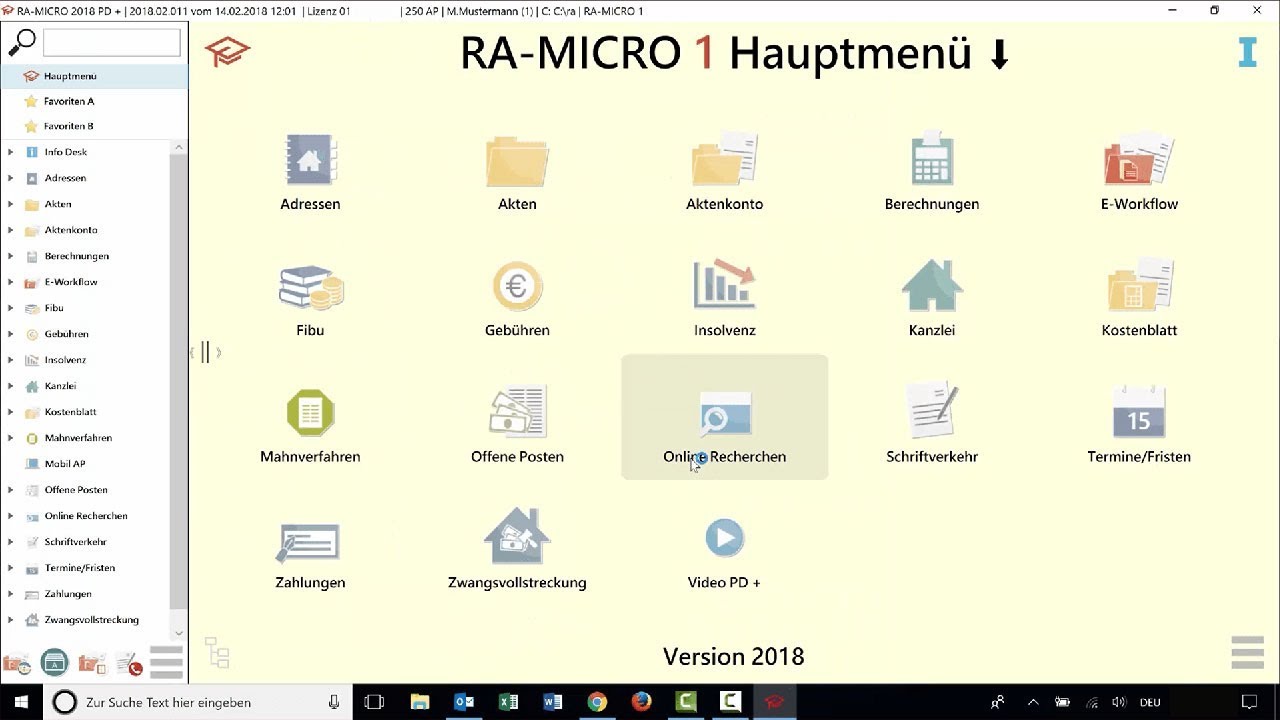
Task: Click the third icon in the sidebar bottom toolbar
Action: coord(92,663)
